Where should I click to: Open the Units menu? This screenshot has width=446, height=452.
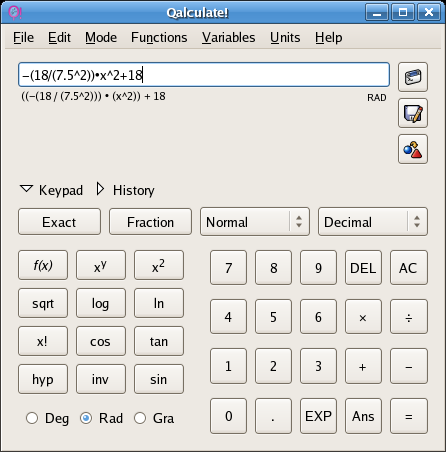tap(285, 37)
